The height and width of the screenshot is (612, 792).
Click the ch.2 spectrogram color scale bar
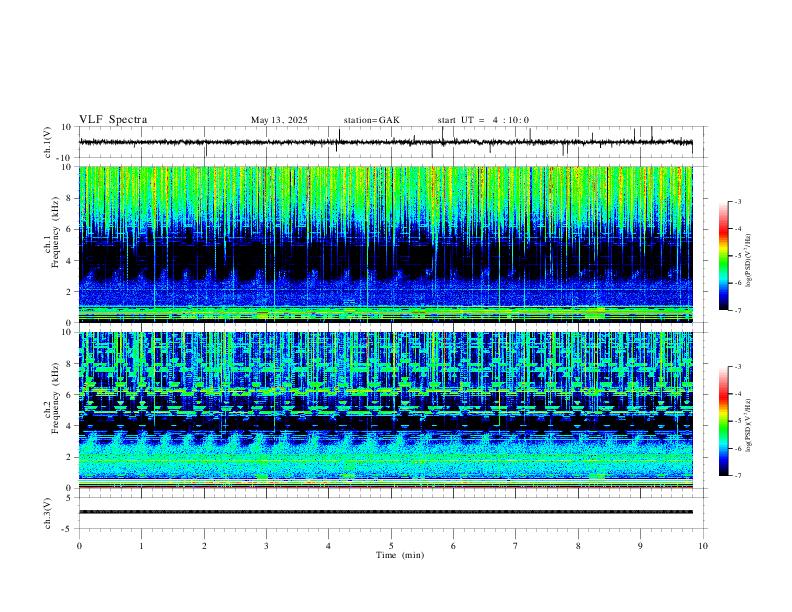[x=723, y=421]
